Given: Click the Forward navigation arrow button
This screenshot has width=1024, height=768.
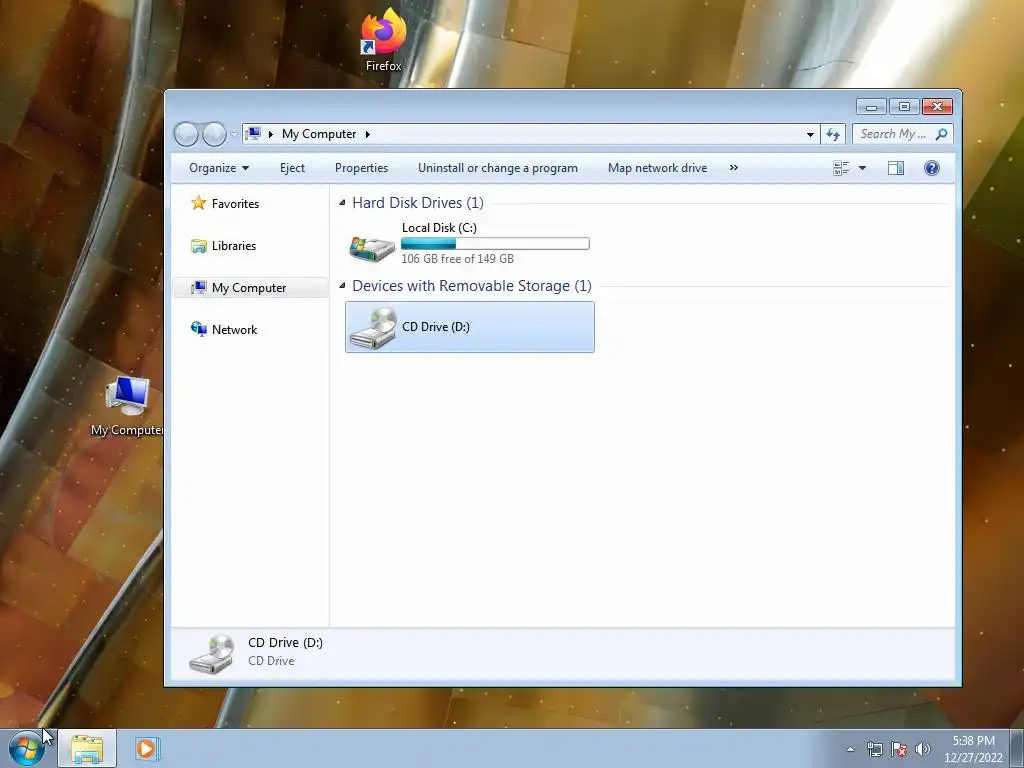Looking at the screenshot, I should [214, 134].
